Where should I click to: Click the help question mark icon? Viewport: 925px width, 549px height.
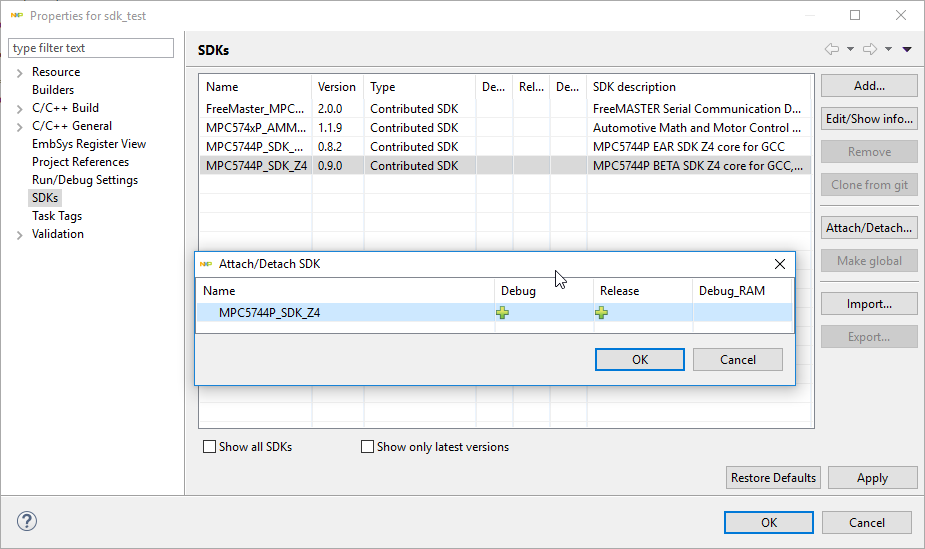[x=27, y=522]
